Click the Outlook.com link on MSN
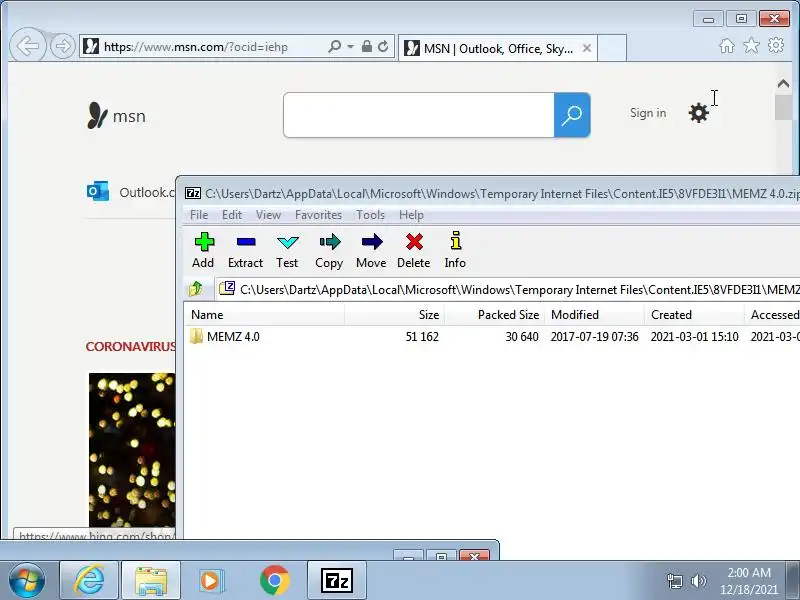The image size is (800, 600). pyautogui.click(x=131, y=192)
